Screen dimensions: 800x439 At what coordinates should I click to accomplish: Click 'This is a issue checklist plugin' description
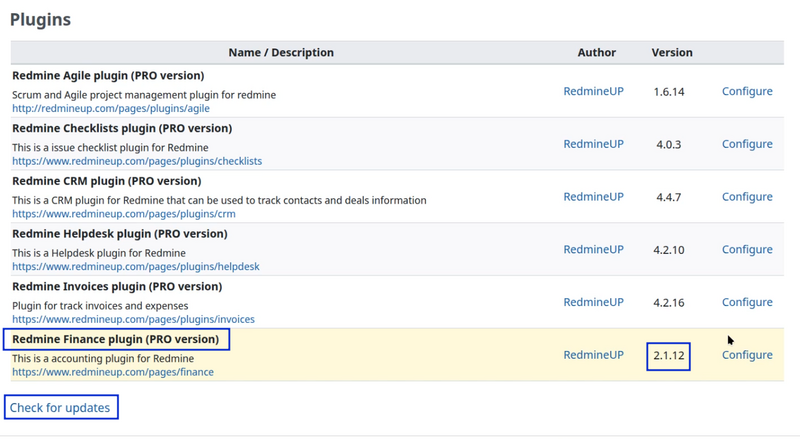[110, 148]
